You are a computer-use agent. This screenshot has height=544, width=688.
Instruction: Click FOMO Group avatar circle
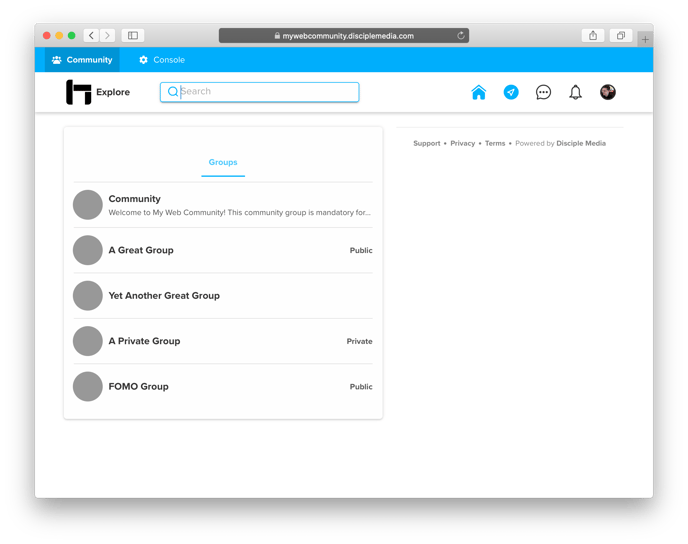[x=88, y=387]
